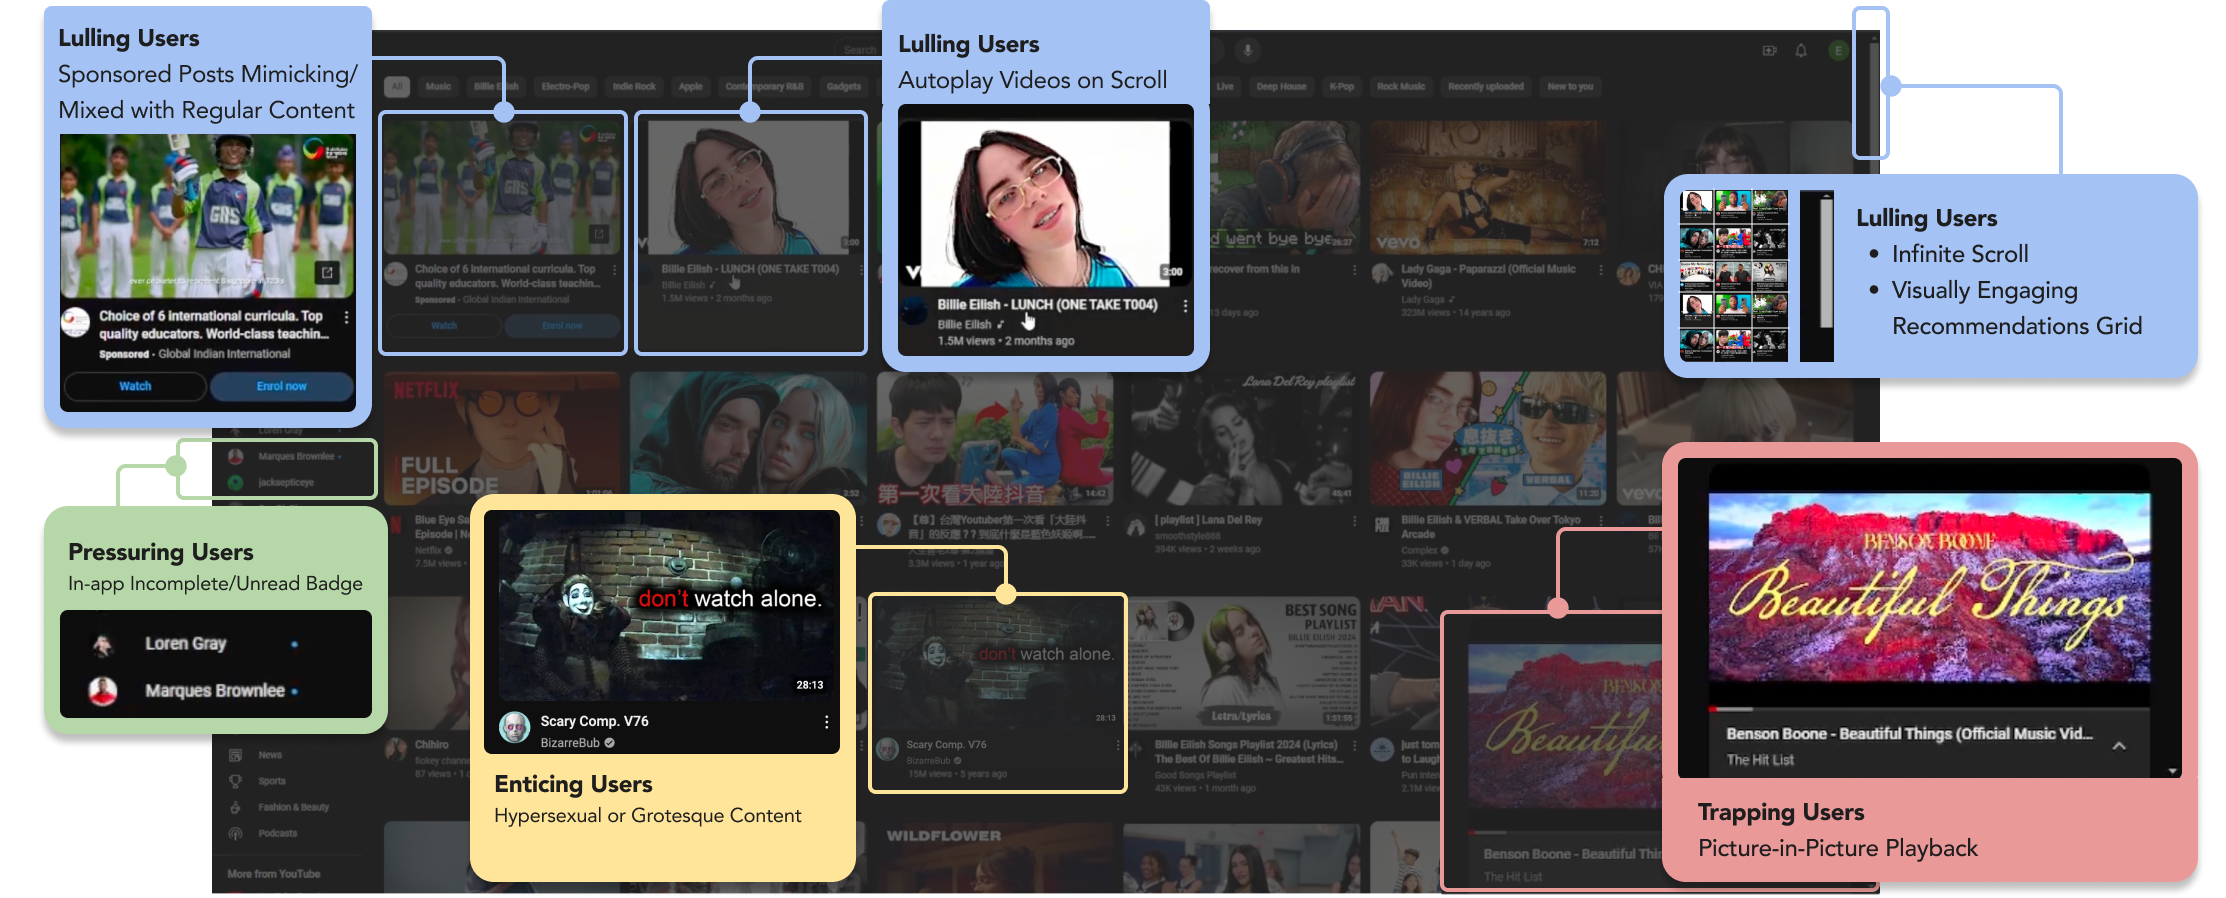Select the K-Pop filter chip

(x=1341, y=87)
